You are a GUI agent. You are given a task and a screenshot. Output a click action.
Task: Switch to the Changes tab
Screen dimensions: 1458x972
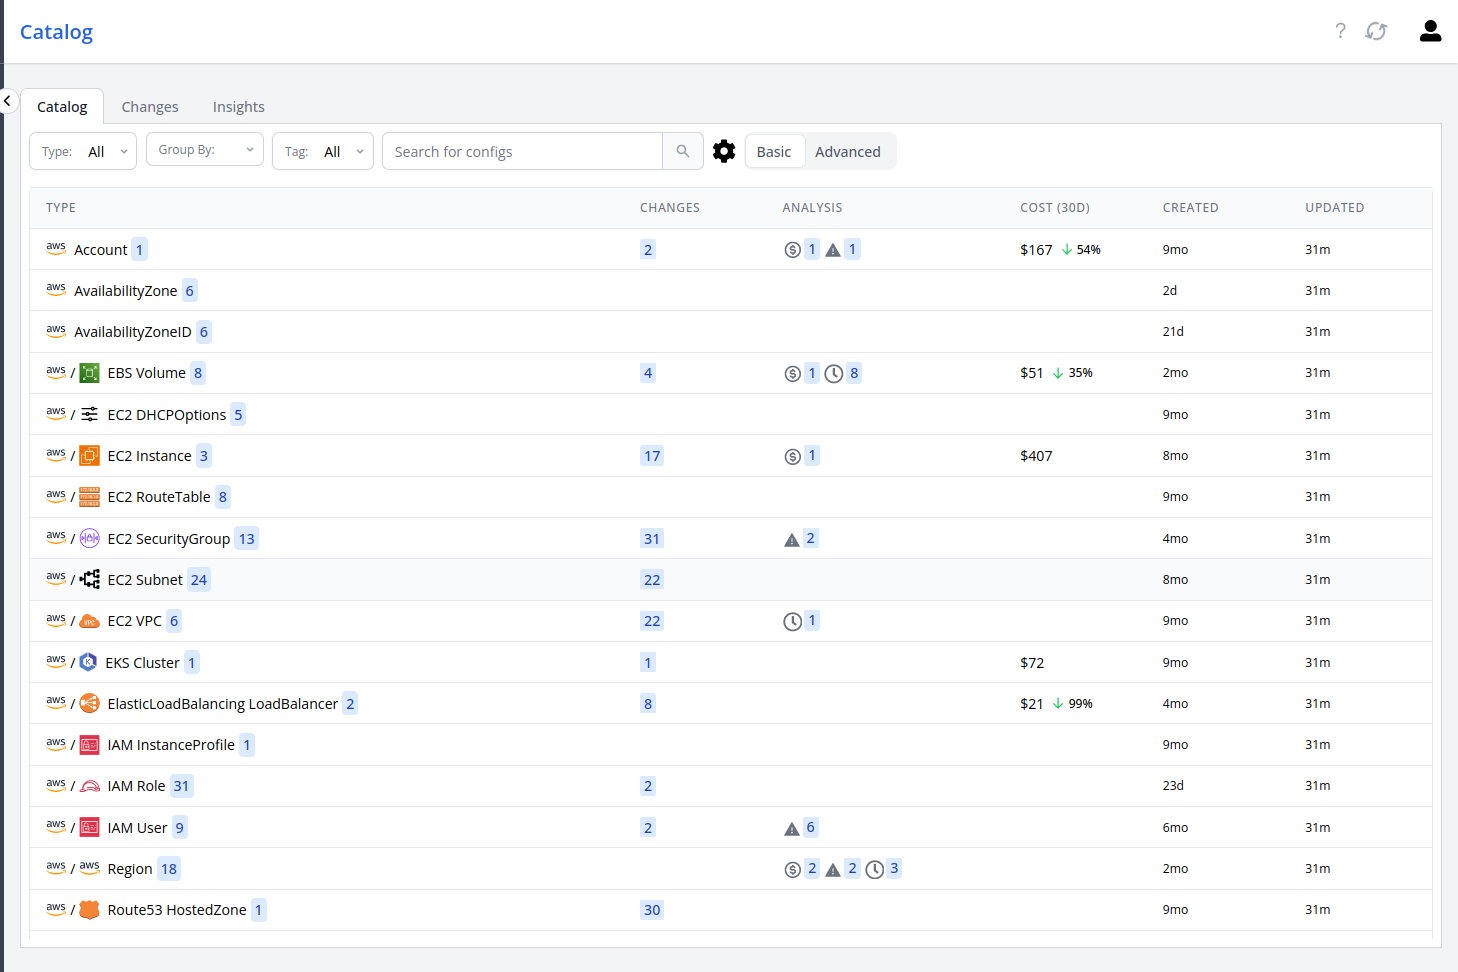pos(150,107)
